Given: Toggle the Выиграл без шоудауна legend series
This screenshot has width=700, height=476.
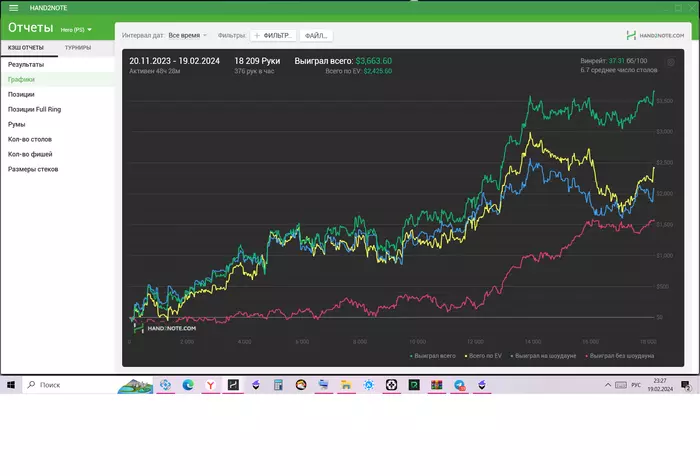Looking at the screenshot, I should [619, 356].
